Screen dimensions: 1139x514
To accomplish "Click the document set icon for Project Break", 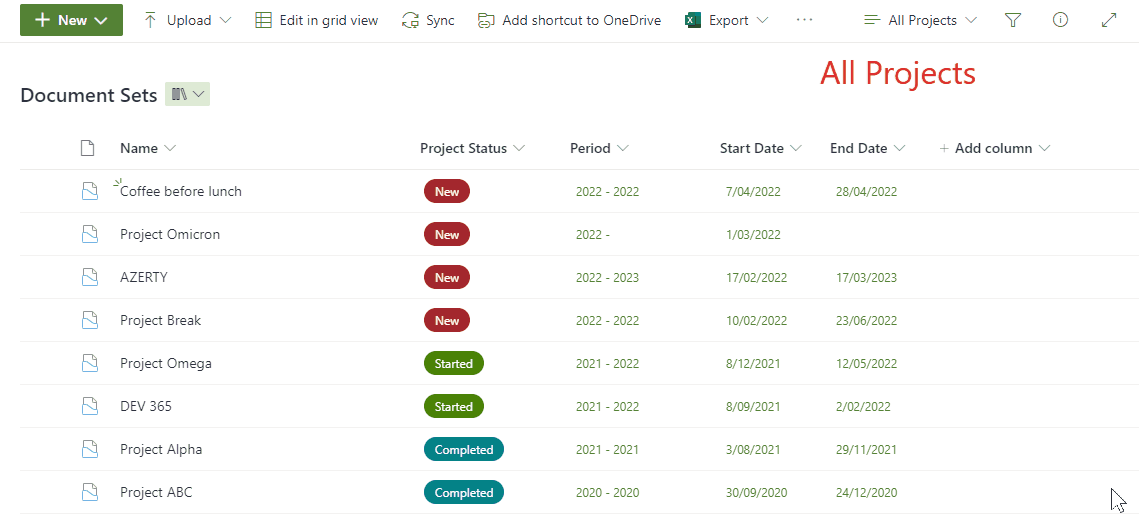I will pyautogui.click(x=89, y=320).
